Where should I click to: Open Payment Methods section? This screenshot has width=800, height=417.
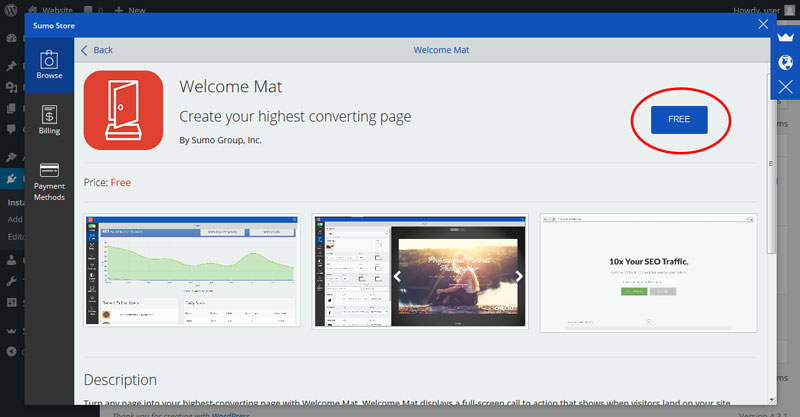pyautogui.click(x=49, y=182)
